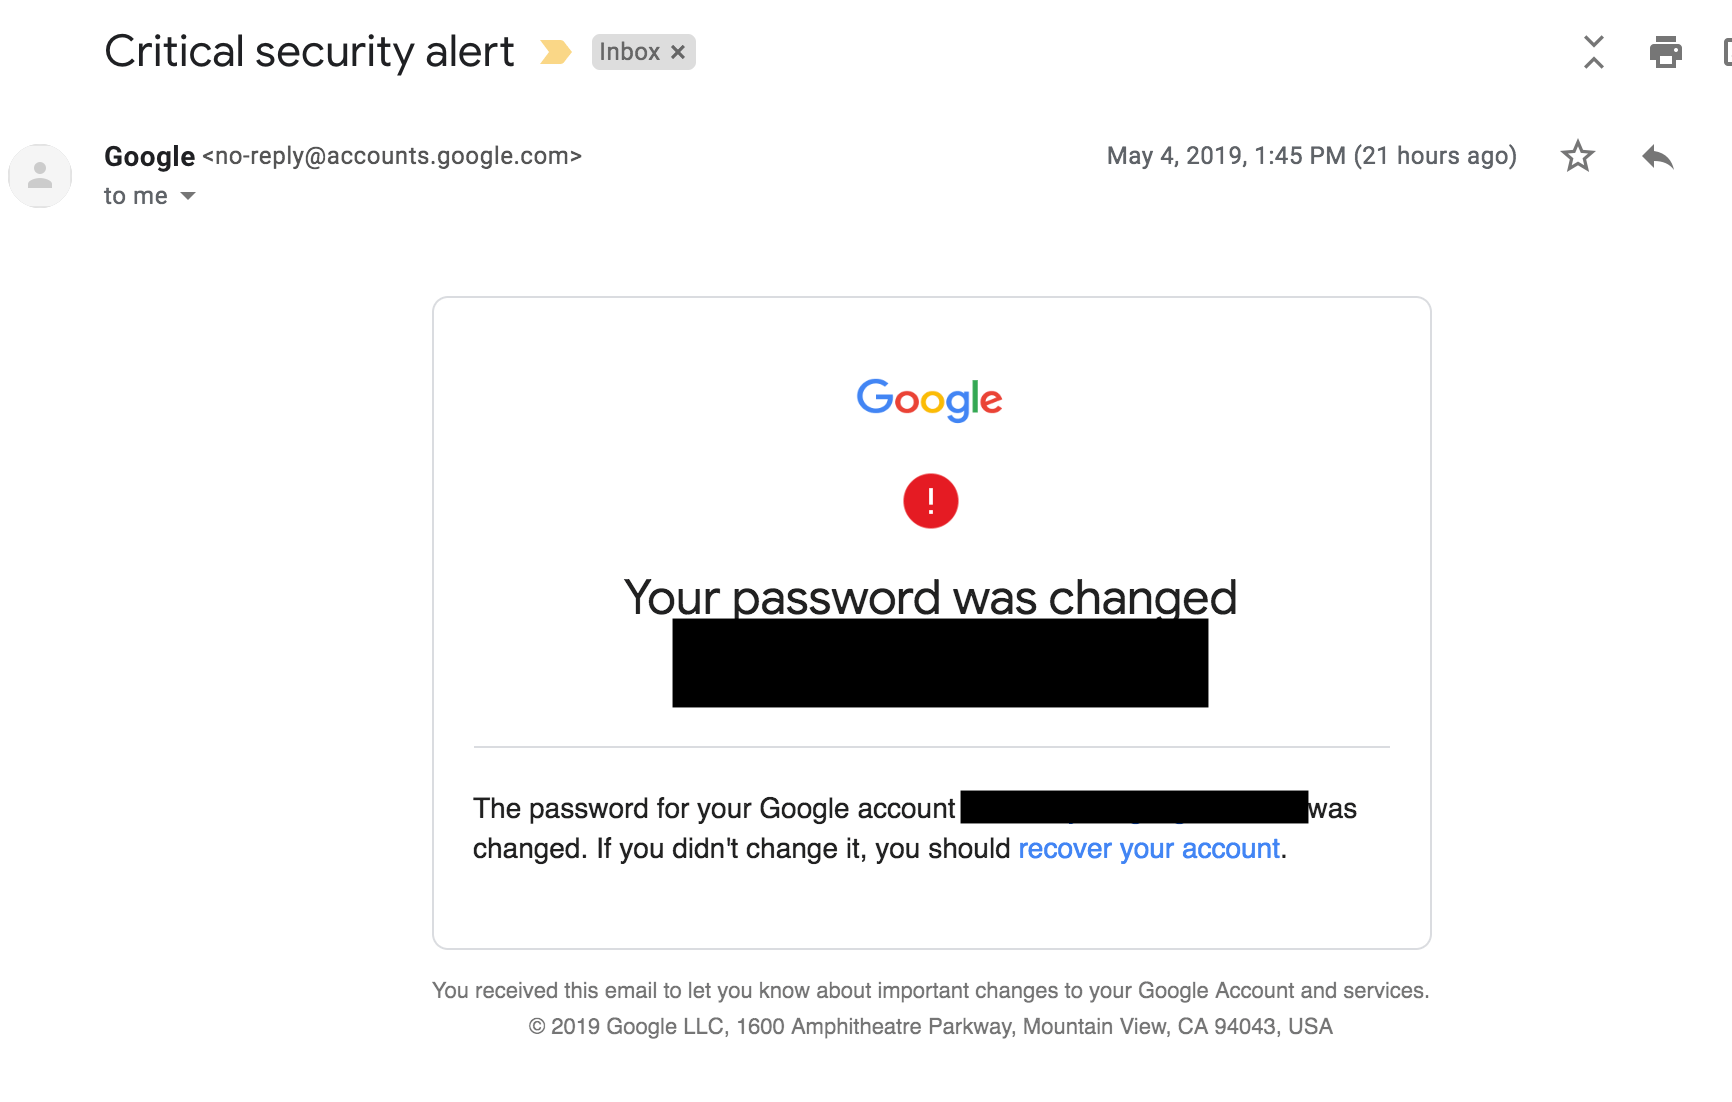
Task: Click the red exclamation alert icon
Action: (930, 501)
